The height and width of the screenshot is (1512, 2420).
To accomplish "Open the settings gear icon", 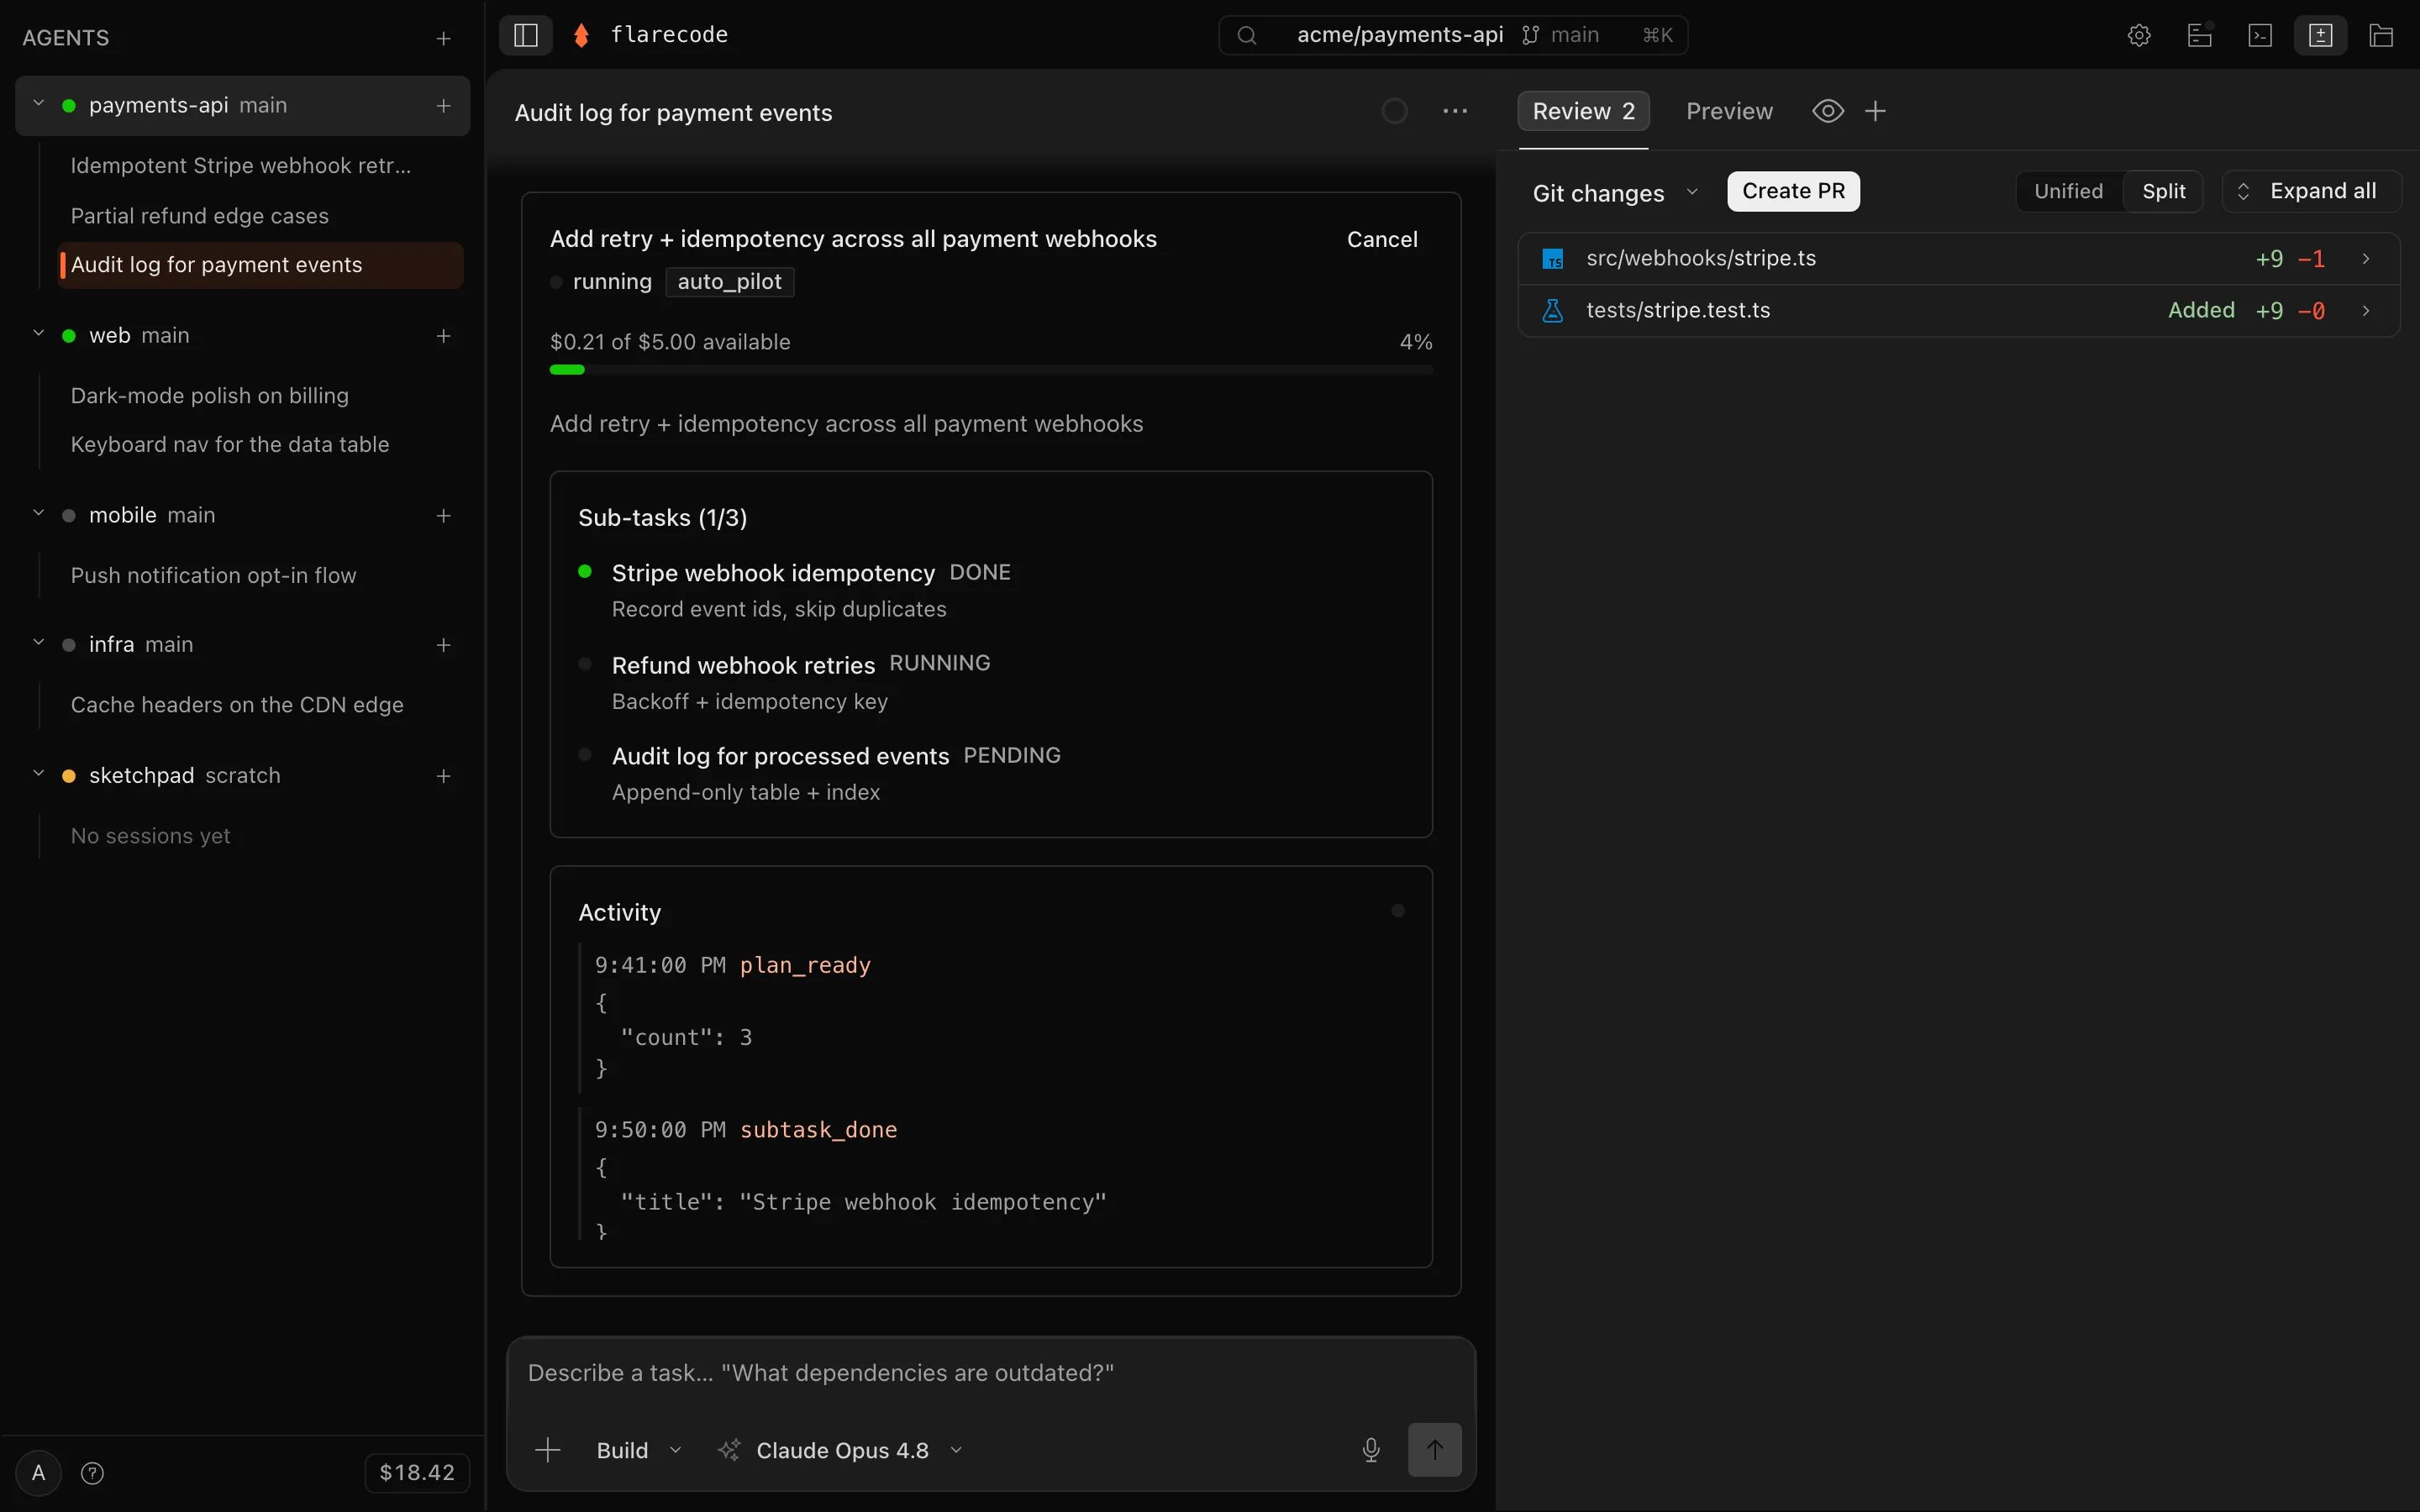I will pos(2139,35).
